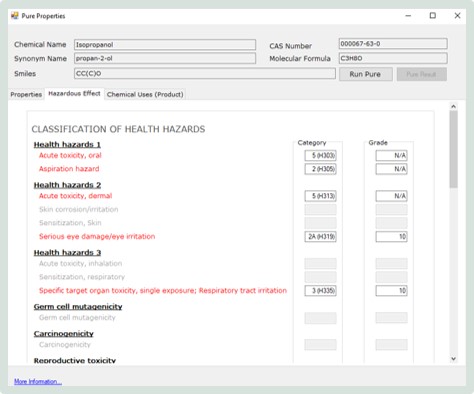Click the Specific target organ toxicity label
The width and height of the screenshot is (474, 394).
coord(163,291)
